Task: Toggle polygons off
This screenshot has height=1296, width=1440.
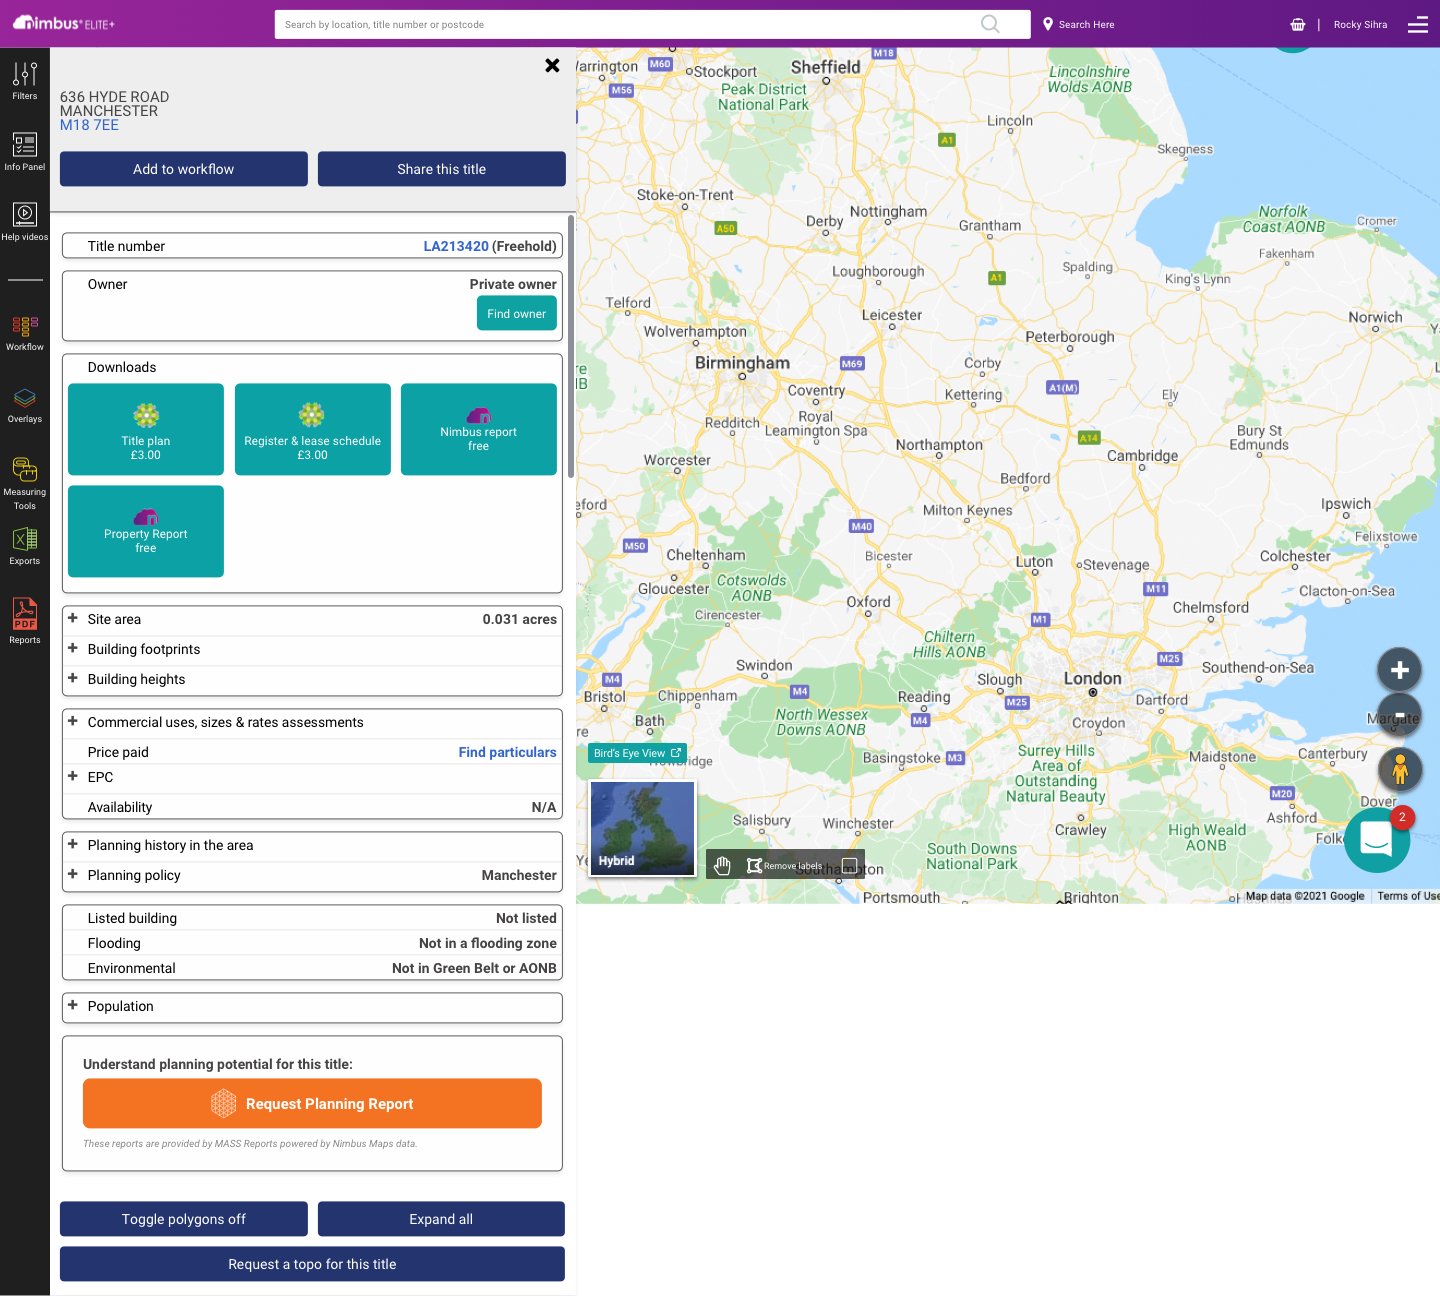Action: pyautogui.click(x=184, y=1219)
